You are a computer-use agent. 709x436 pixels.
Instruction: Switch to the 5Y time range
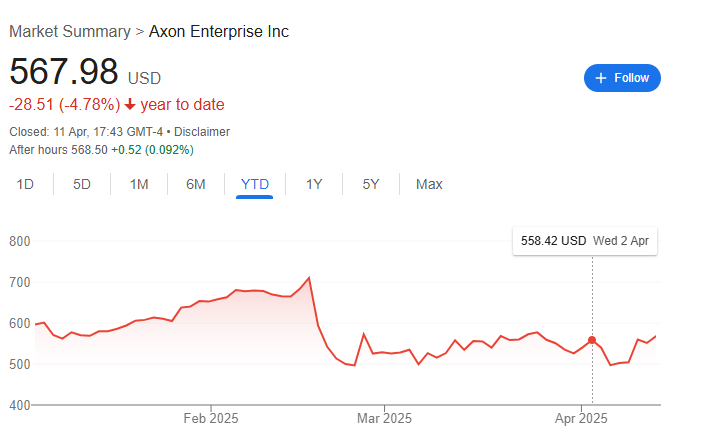pos(371,184)
